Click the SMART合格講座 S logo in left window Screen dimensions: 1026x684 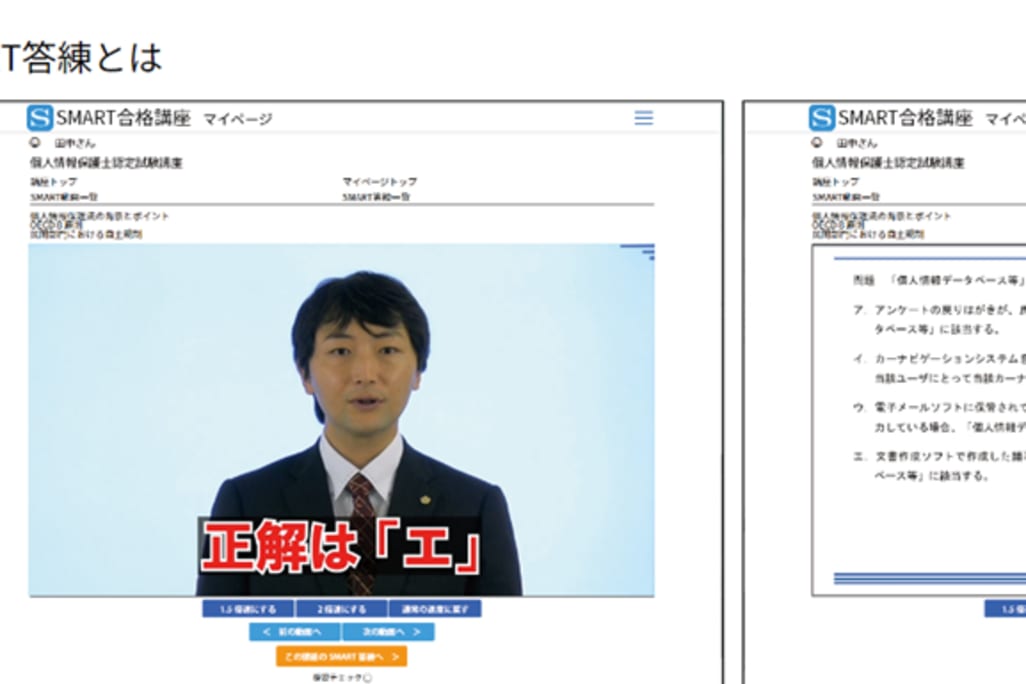[x=40, y=118]
